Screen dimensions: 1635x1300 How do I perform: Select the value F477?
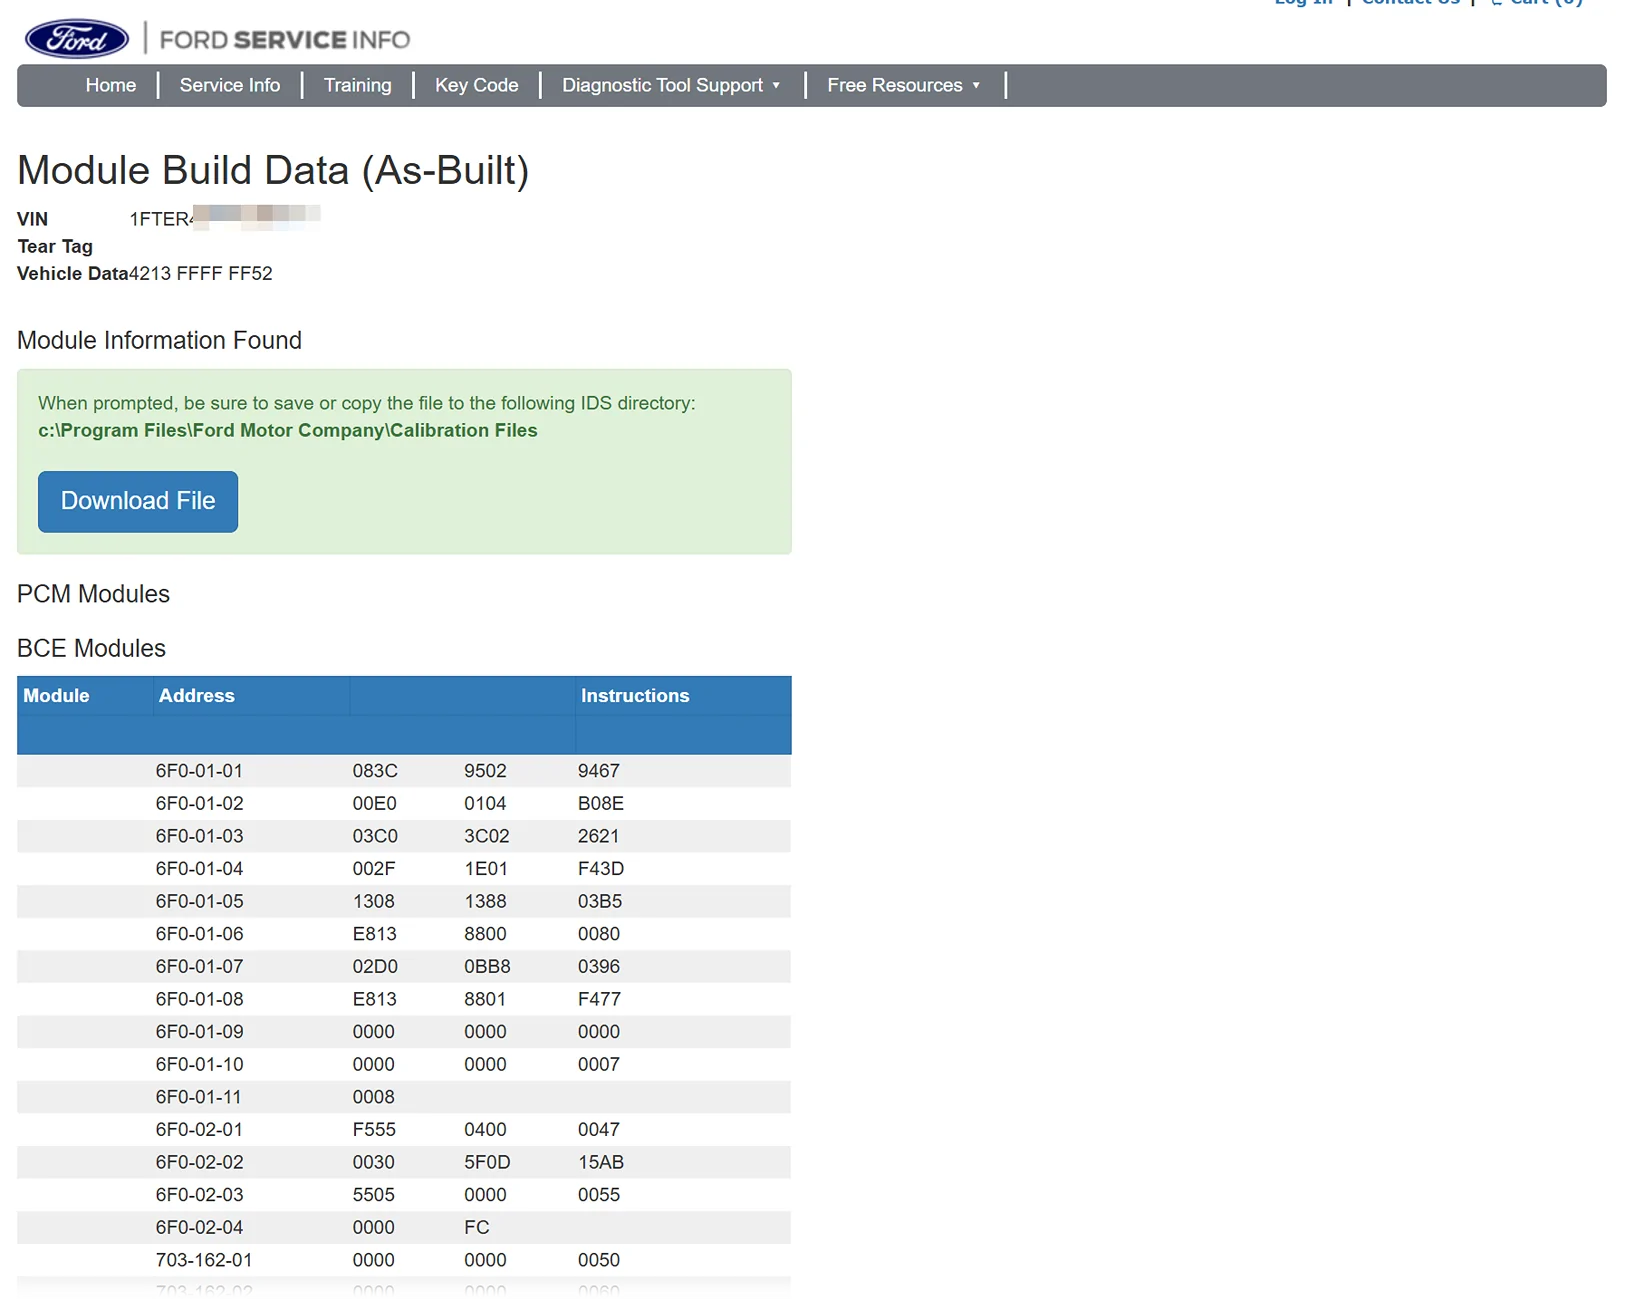coord(599,999)
